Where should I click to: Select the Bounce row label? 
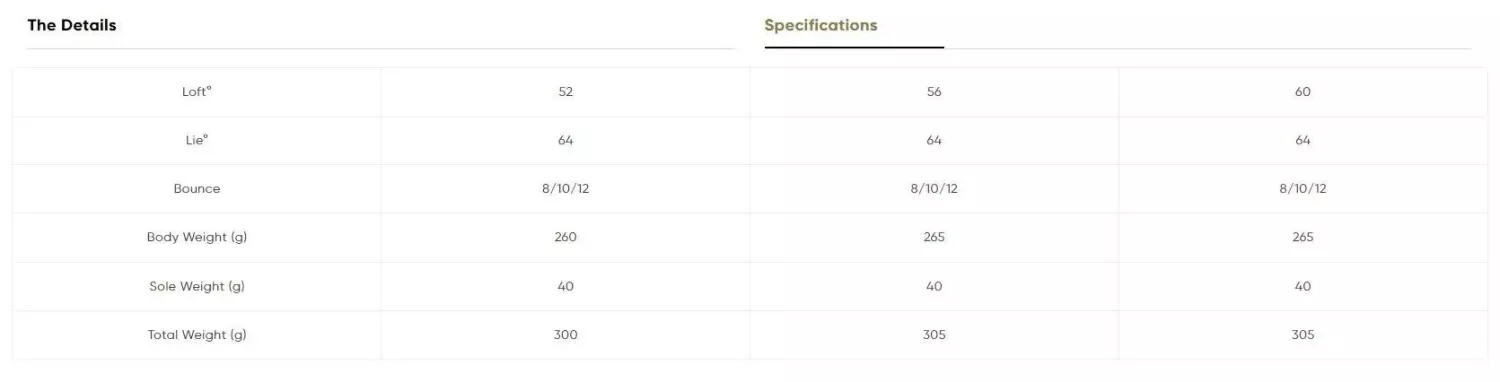click(197, 188)
